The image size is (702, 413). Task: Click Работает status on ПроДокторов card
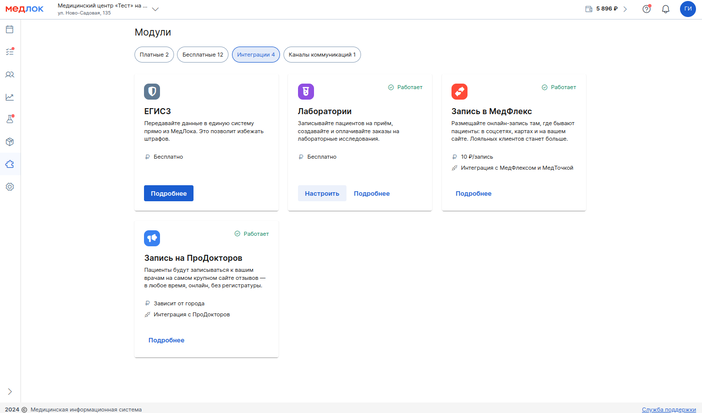pyautogui.click(x=252, y=234)
